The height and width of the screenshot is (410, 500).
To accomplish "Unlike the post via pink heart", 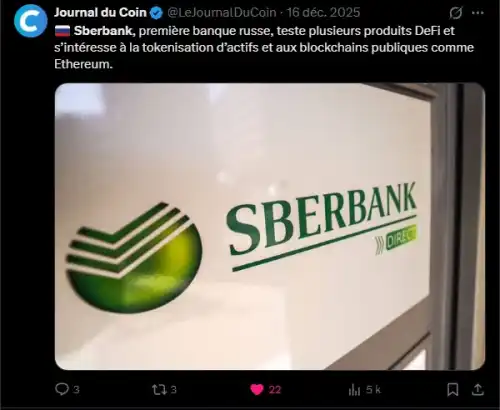I will click(257, 389).
